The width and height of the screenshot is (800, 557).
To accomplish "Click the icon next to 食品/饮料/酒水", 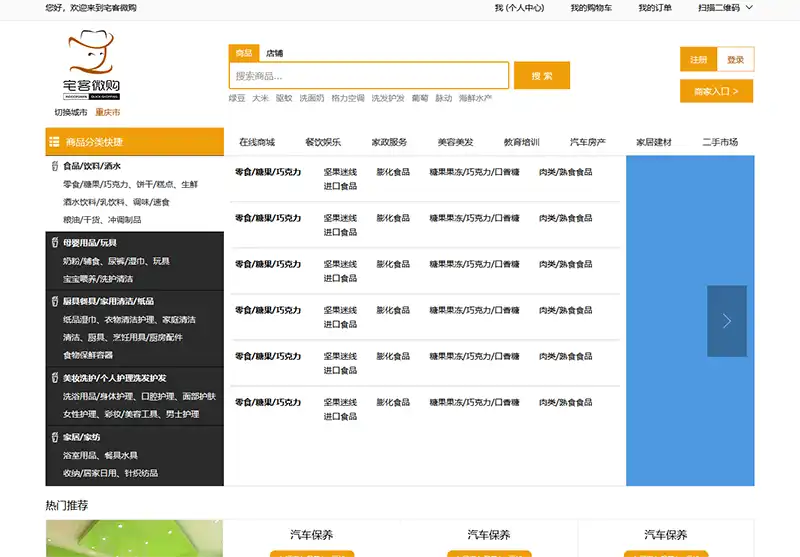I will [x=54, y=166].
